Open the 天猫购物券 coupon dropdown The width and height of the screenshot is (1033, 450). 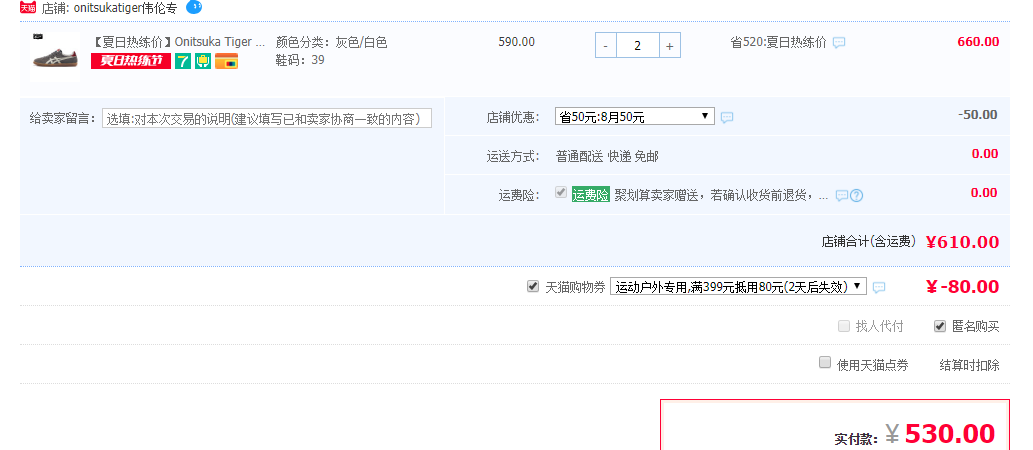(x=739, y=287)
